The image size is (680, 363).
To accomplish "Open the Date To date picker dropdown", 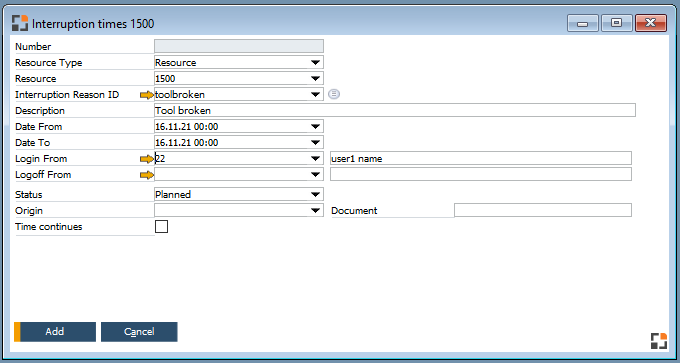I will (315, 143).
